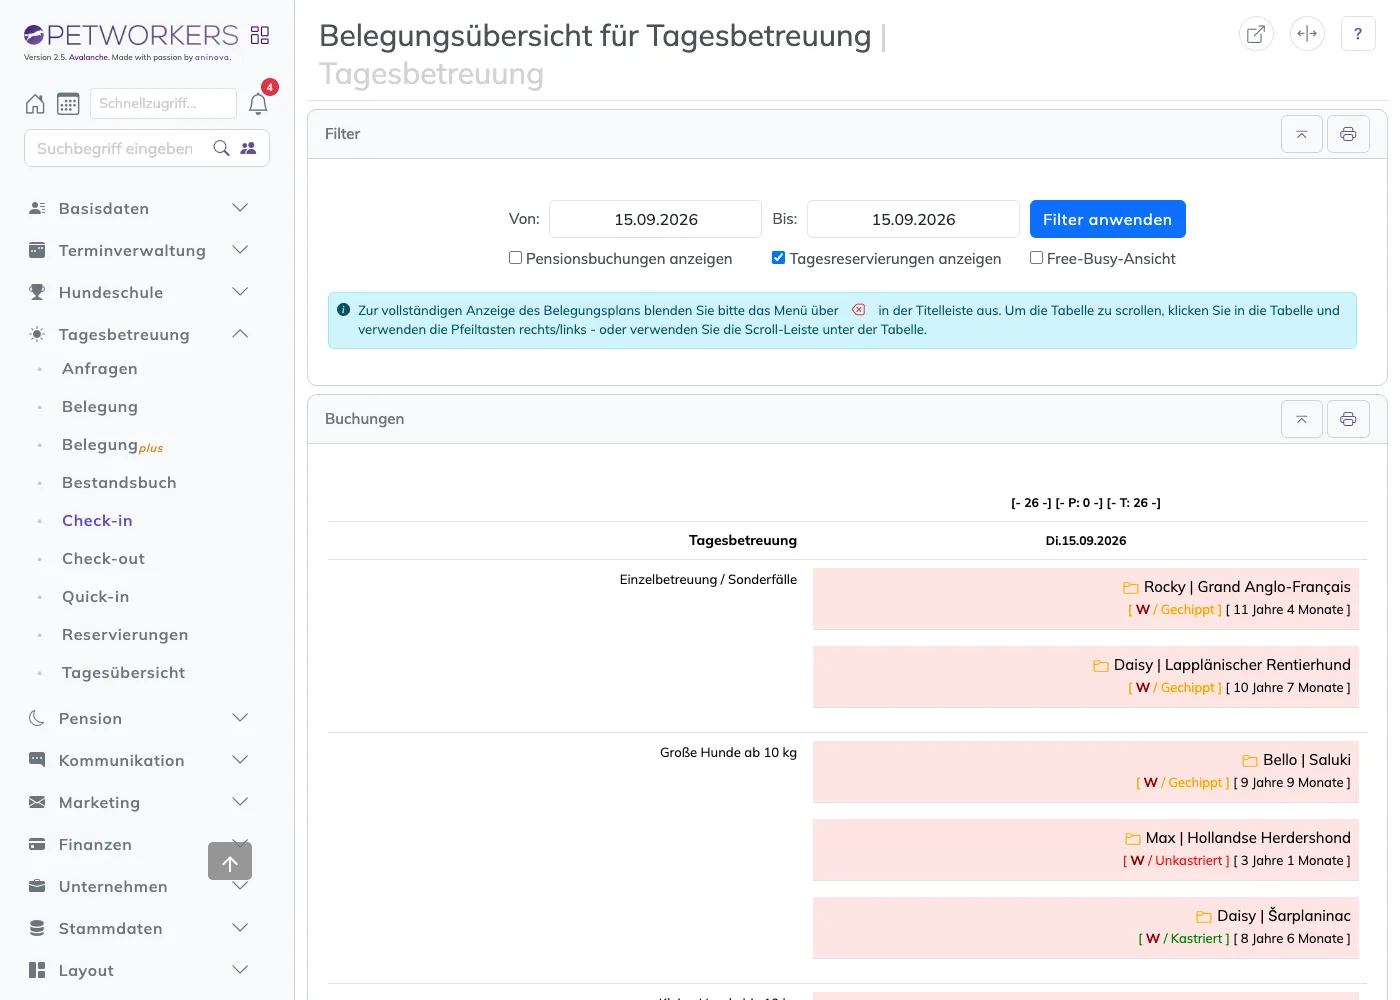
Task: Open the Check-in menu item
Action: click(97, 521)
